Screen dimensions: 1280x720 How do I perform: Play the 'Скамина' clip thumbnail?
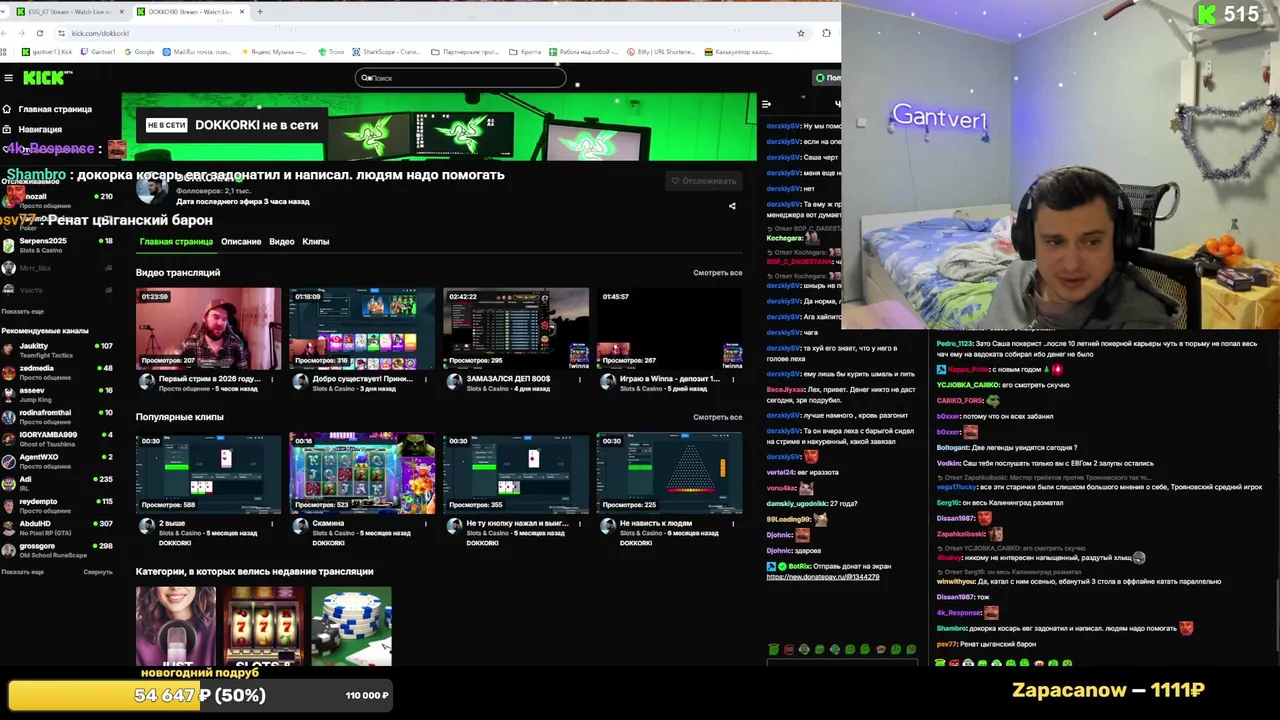tap(362, 473)
